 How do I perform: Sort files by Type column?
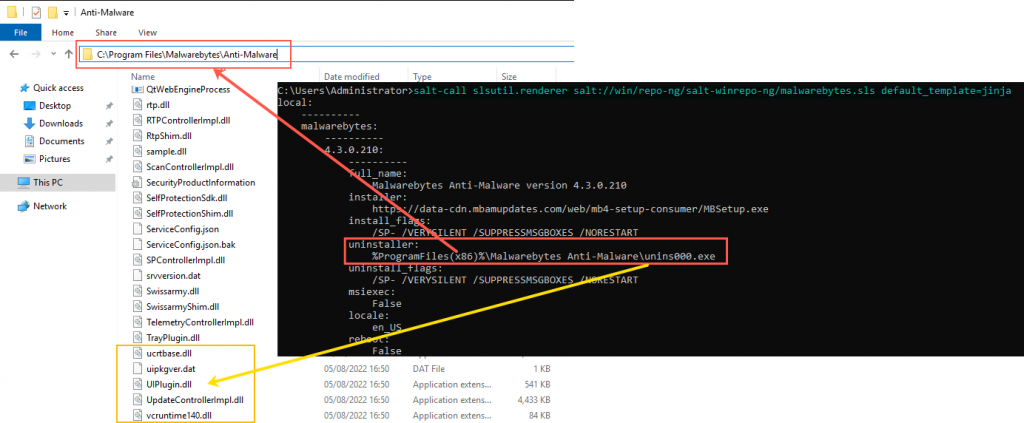[x=423, y=76]
